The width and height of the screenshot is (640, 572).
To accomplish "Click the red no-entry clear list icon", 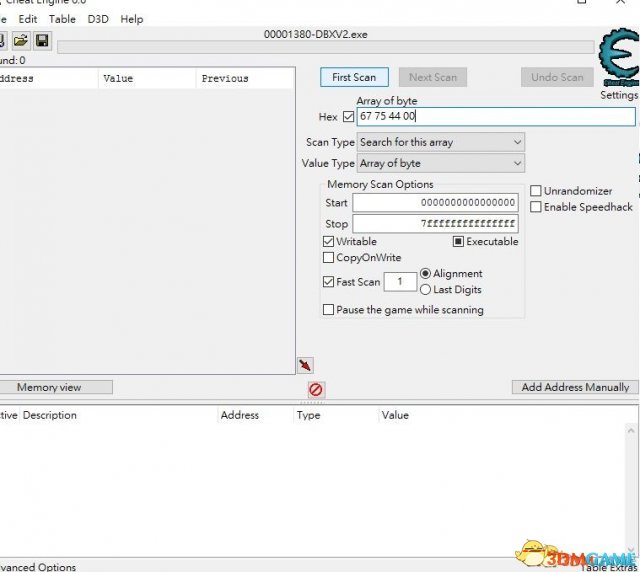I will (316, 389).
